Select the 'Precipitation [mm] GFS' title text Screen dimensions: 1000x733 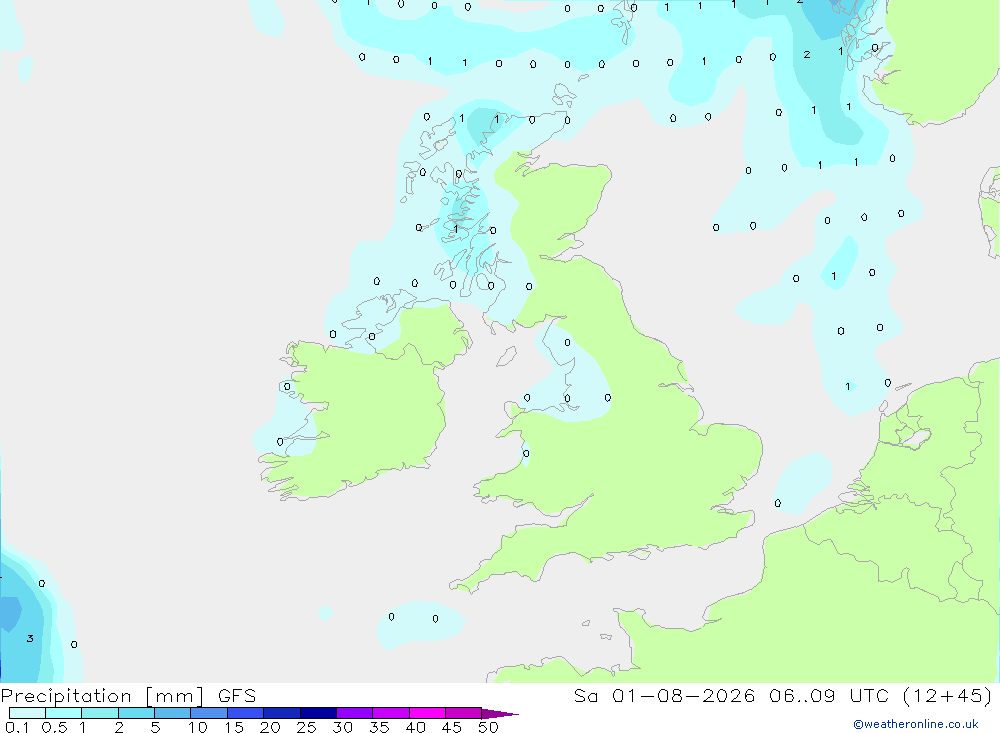point(128,695)
